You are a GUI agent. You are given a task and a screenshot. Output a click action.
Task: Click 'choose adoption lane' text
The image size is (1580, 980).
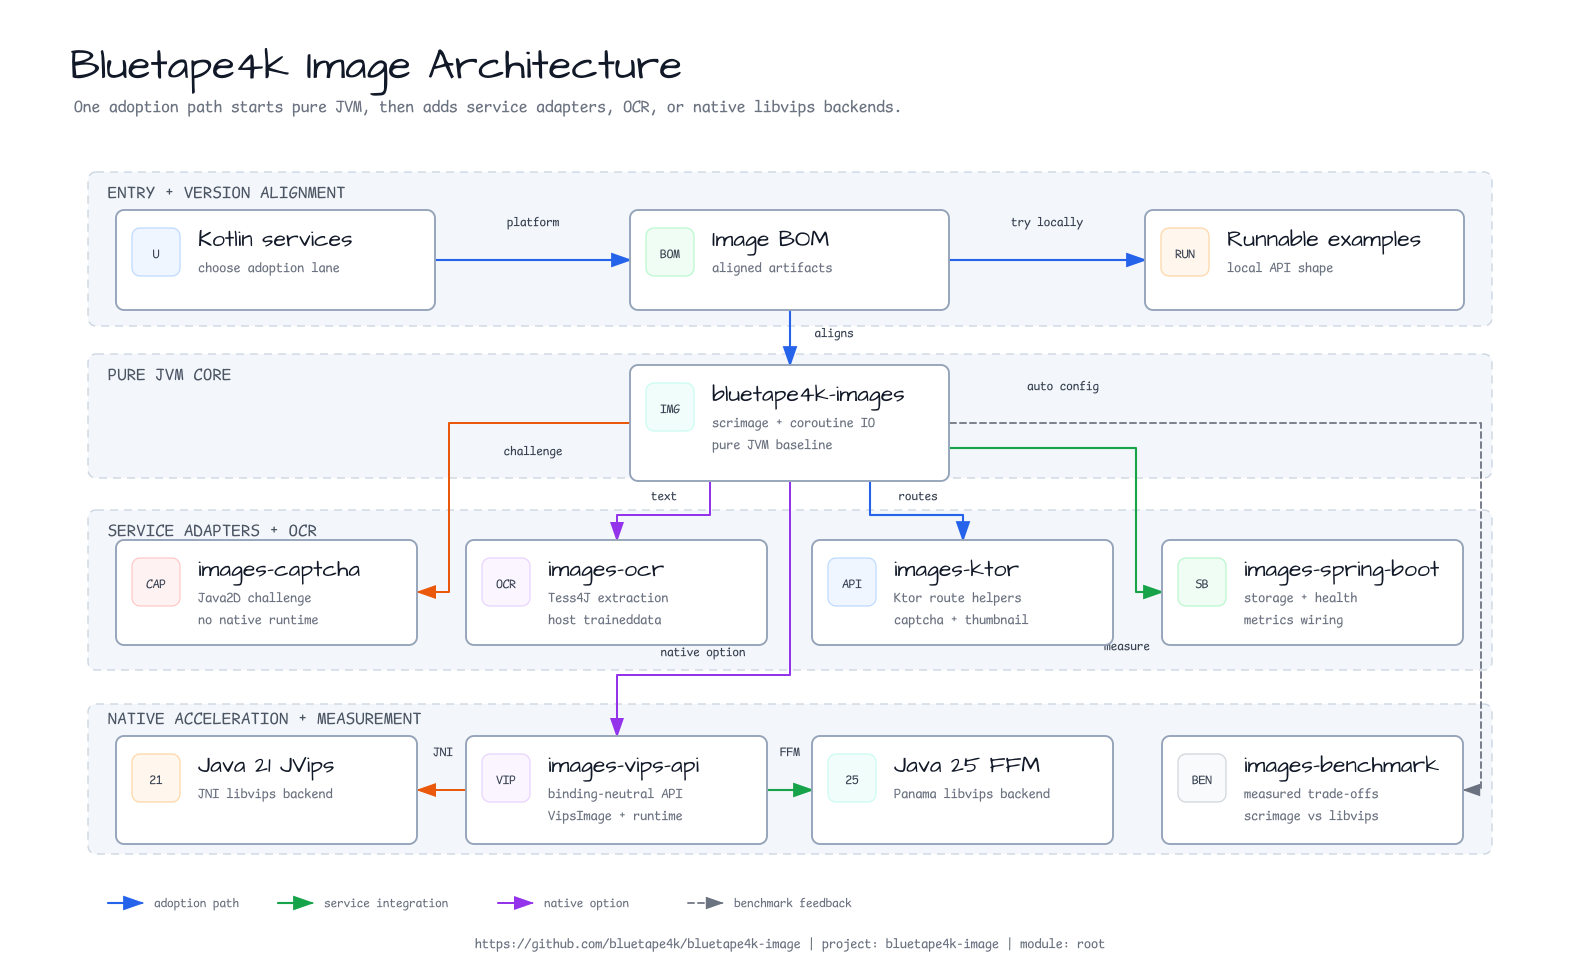point(269,268)
